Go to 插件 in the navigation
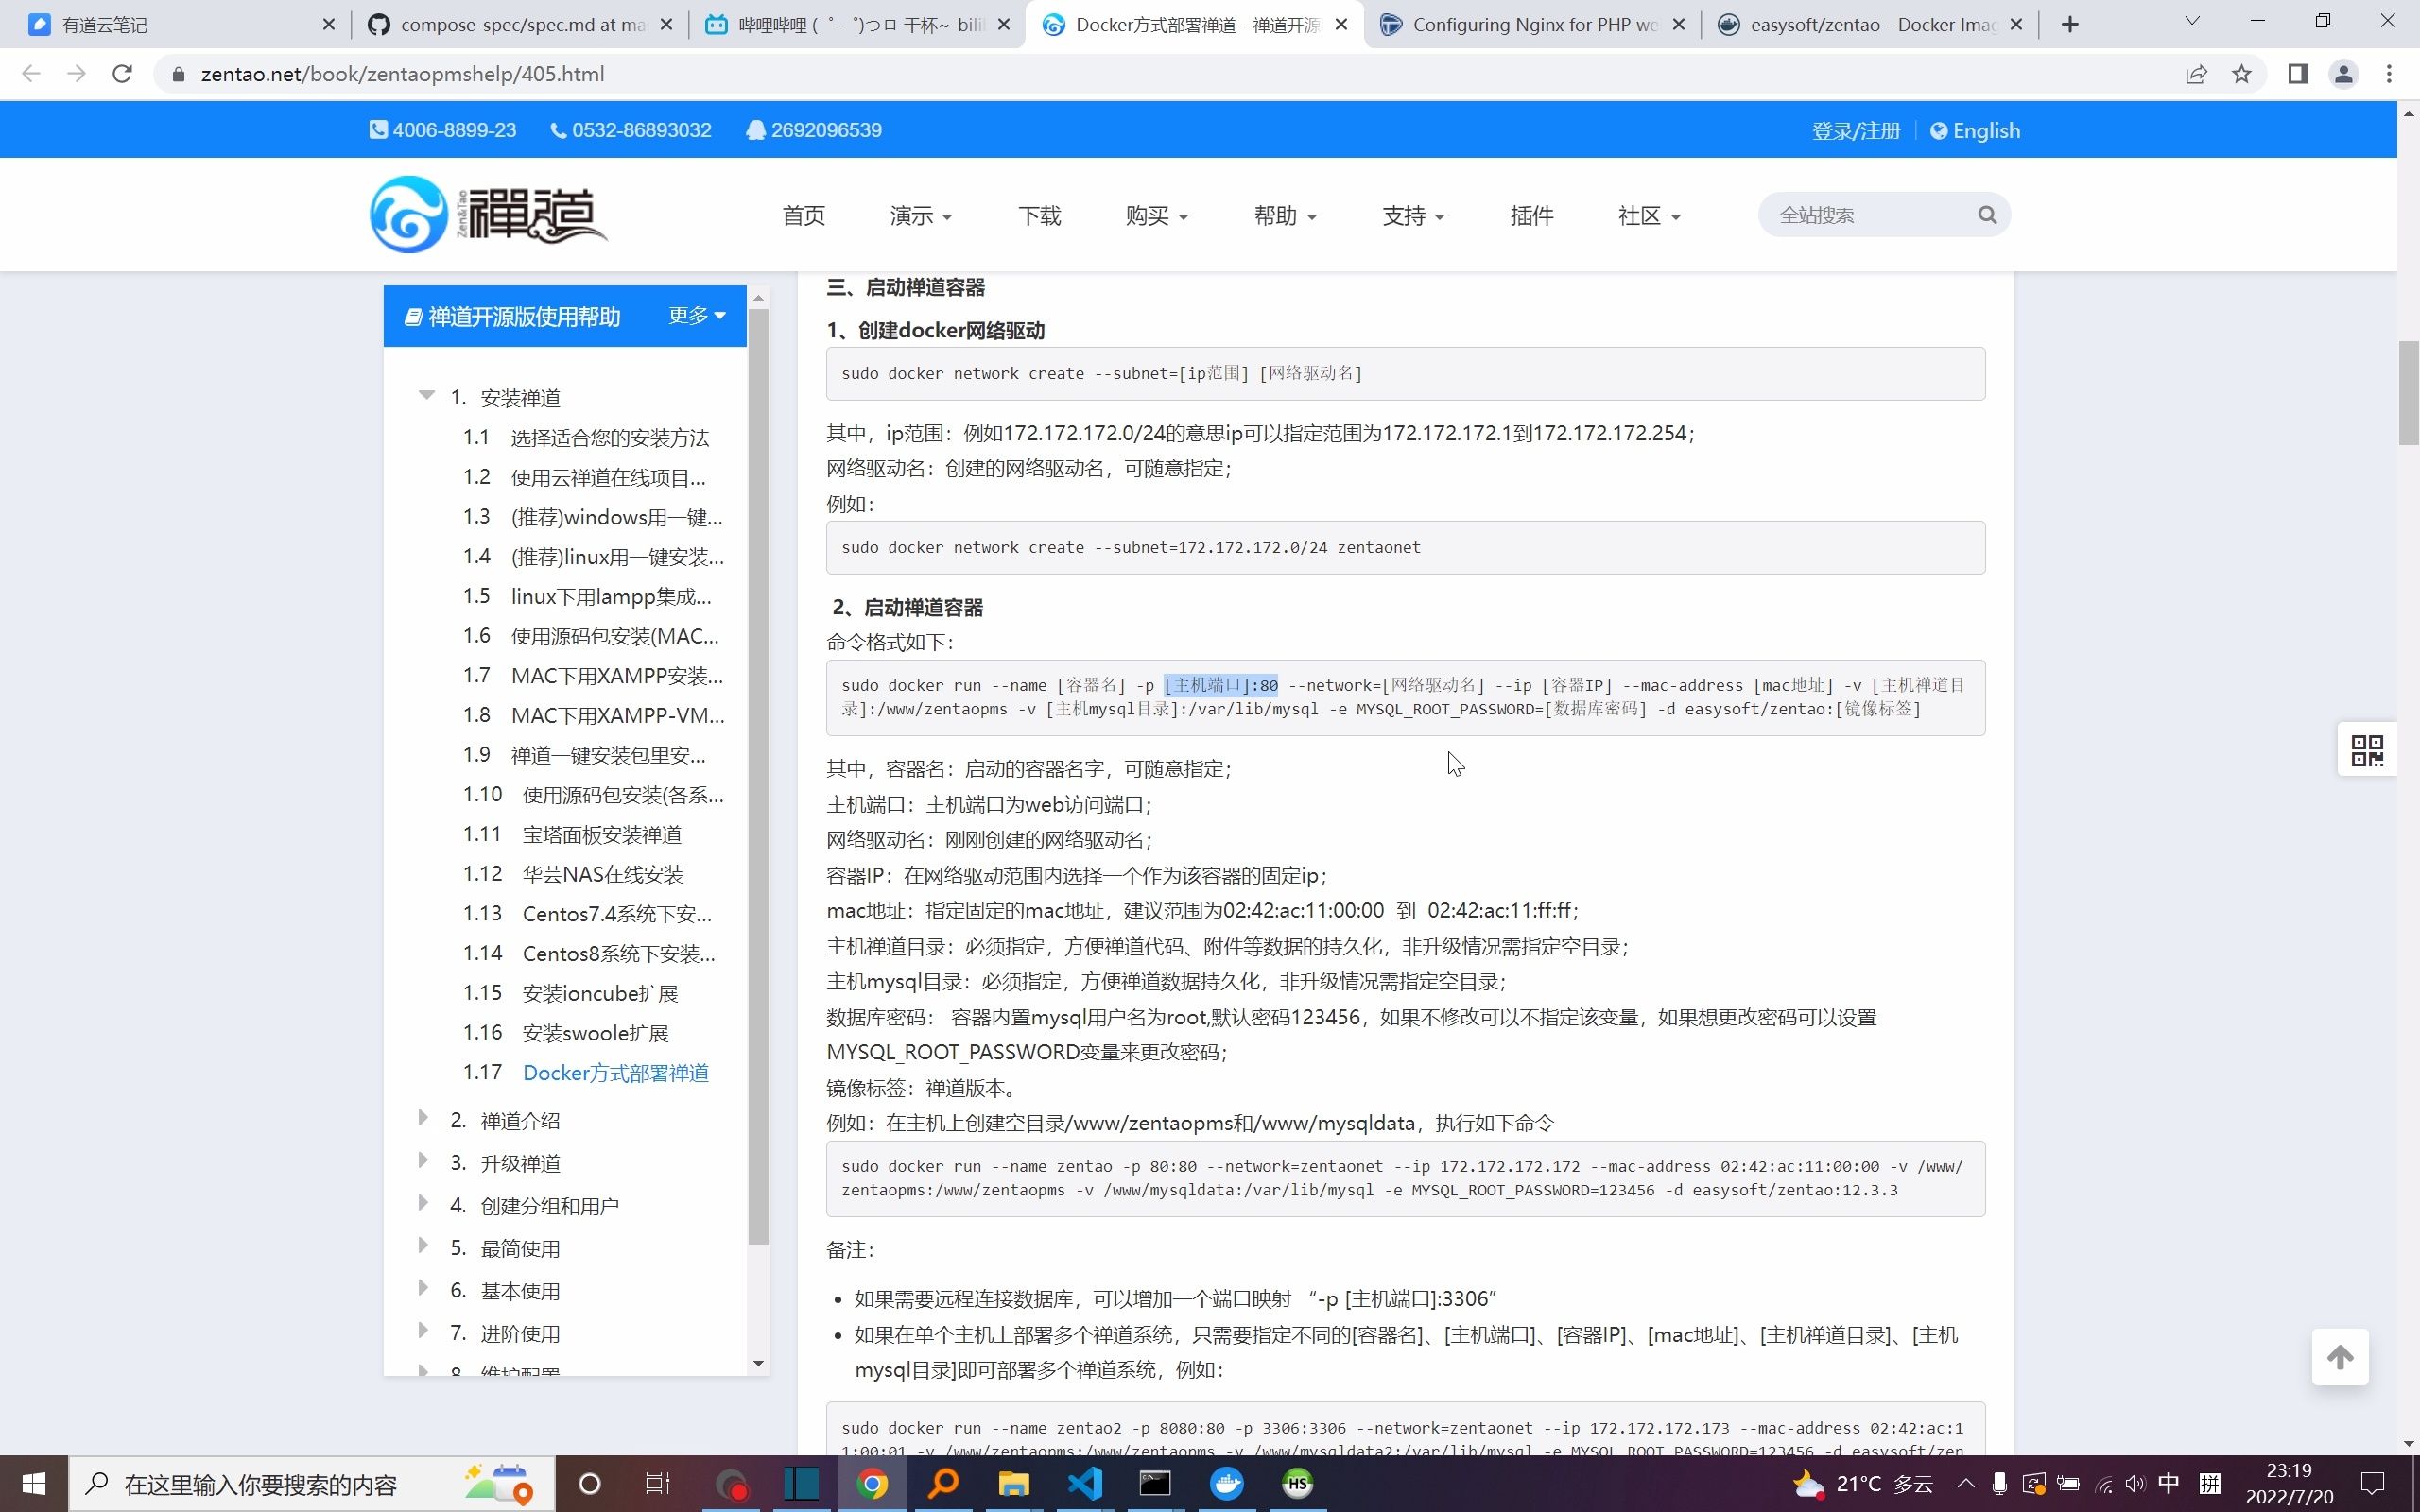The height and width of the screenshot is (1512, 2420). (x=1532, y=216)
